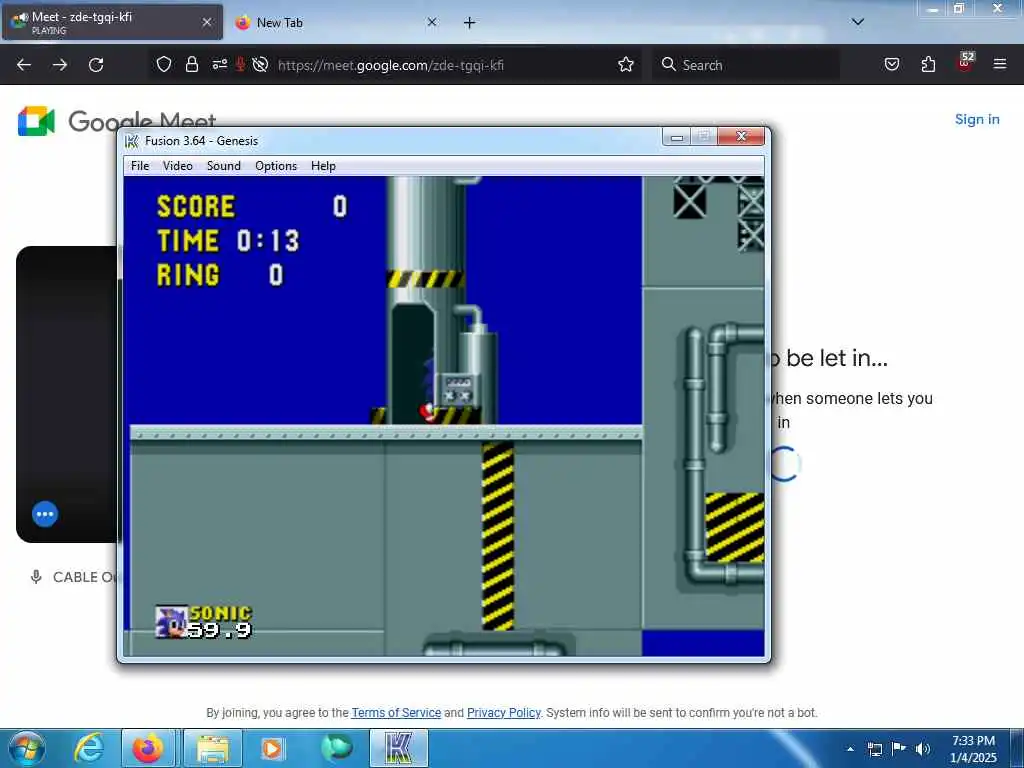Click the site security padlock icon
This screenshot has height=768, width=1024.
191,64
